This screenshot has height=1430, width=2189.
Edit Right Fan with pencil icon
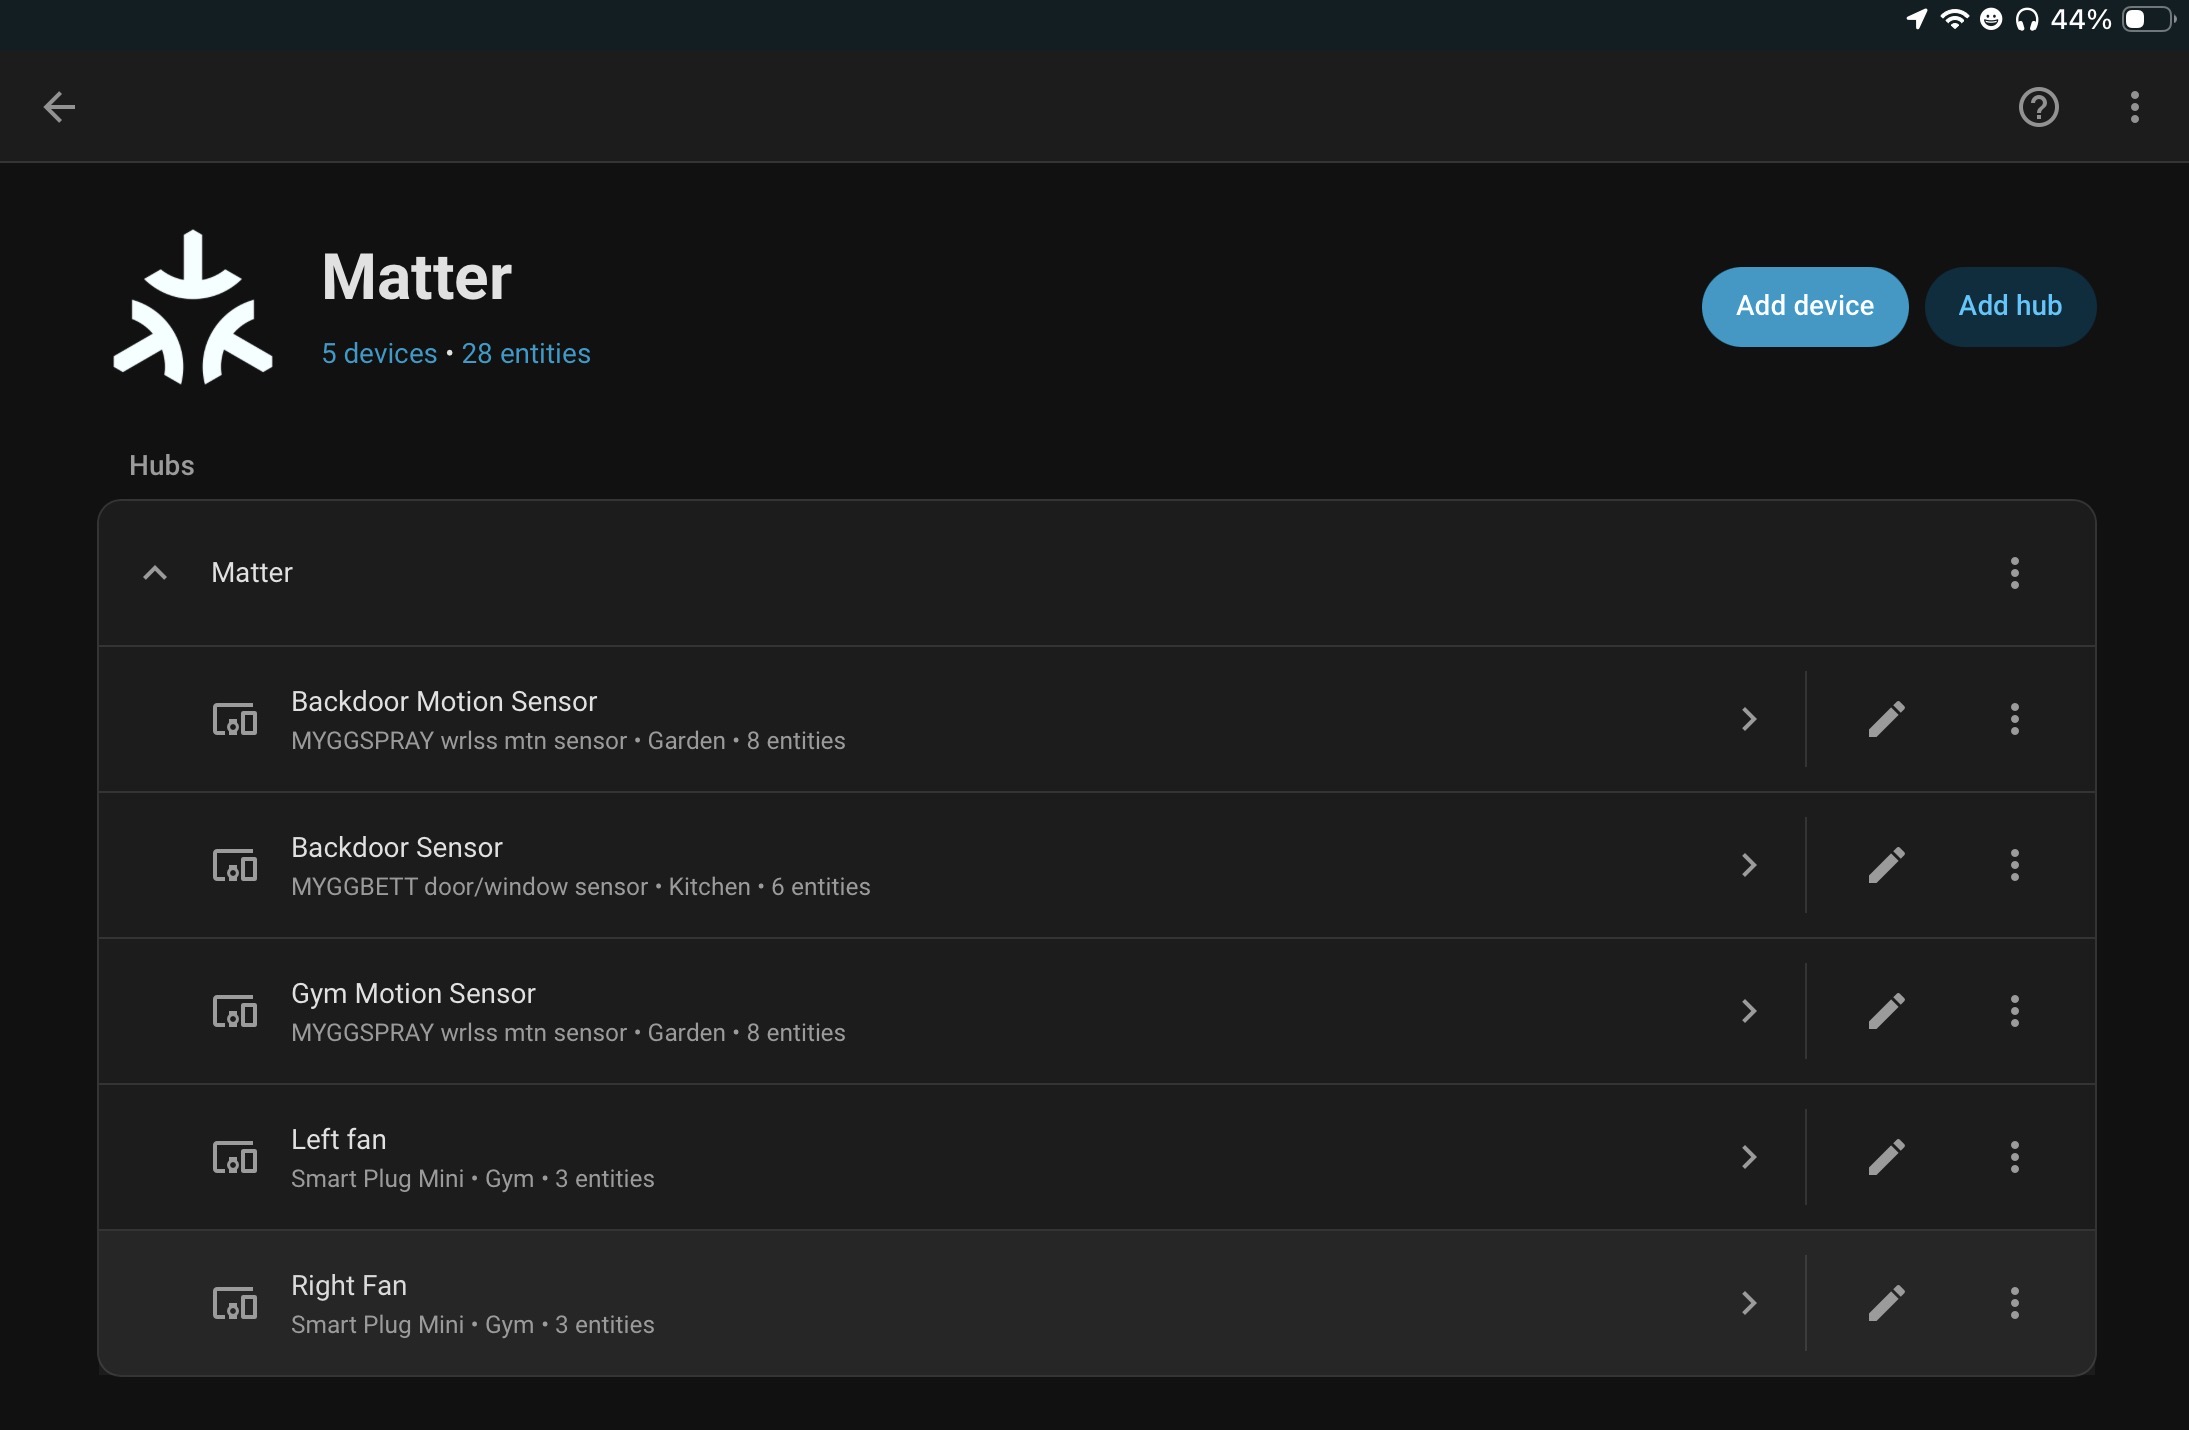[x=1886, y=1303]
